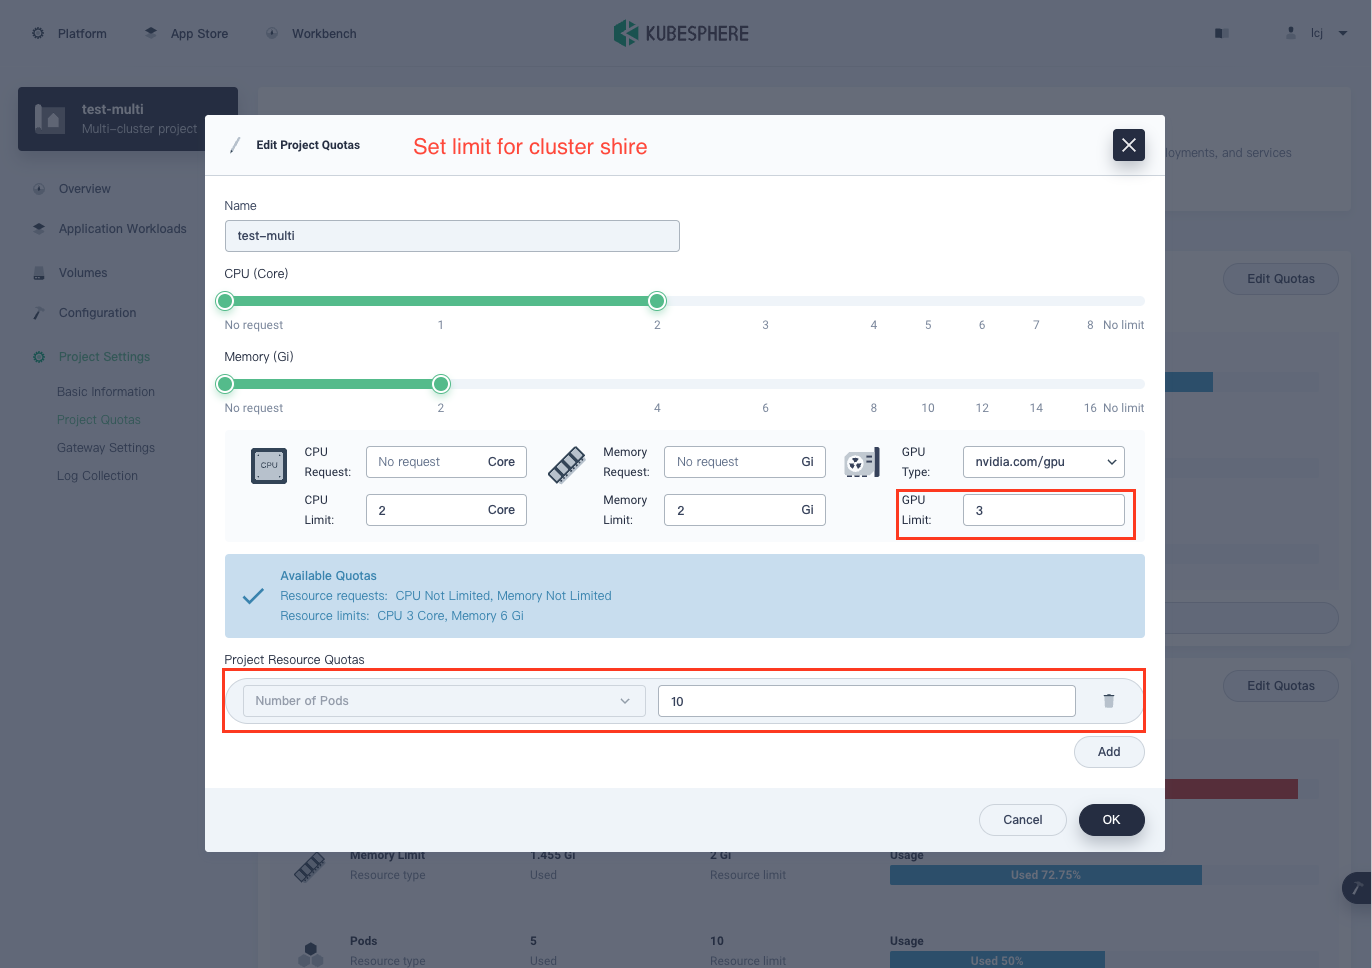This screenshot has width=1372, height=968.
Task: Open the Number of Pods quota dropdown
Action: click(443, 700)
